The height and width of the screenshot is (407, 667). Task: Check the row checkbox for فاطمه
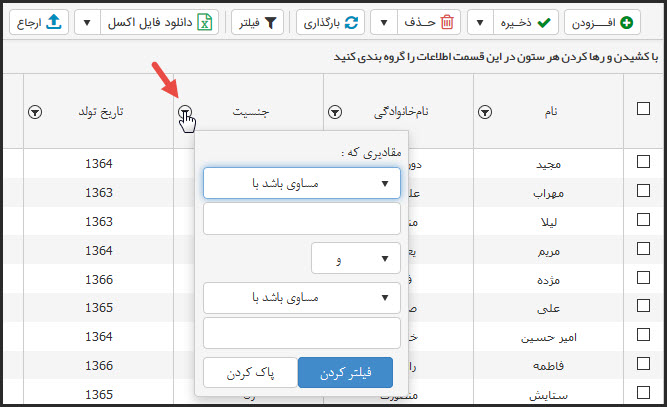click(x=643, y=364)
